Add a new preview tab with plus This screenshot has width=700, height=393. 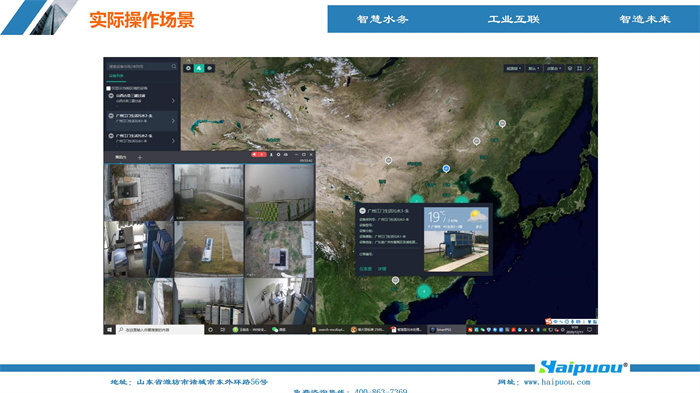(140, 157)
